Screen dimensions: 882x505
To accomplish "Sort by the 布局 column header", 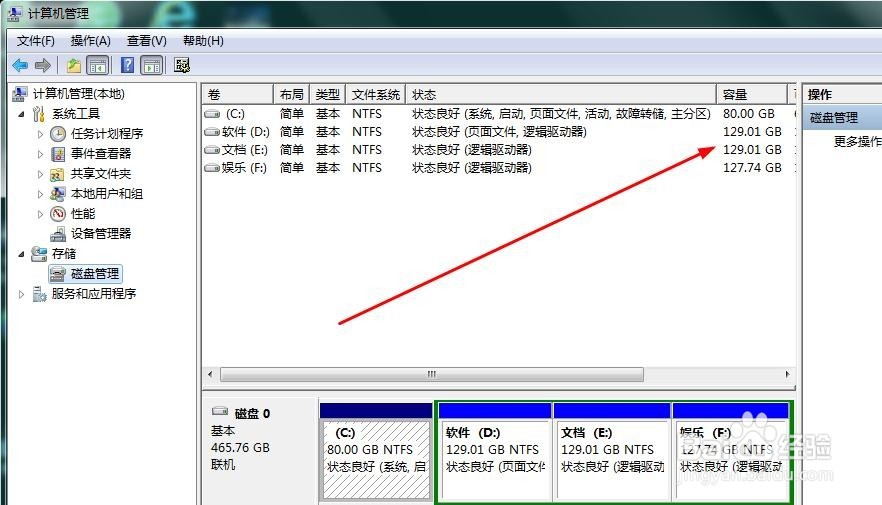I will pos(291,94).
